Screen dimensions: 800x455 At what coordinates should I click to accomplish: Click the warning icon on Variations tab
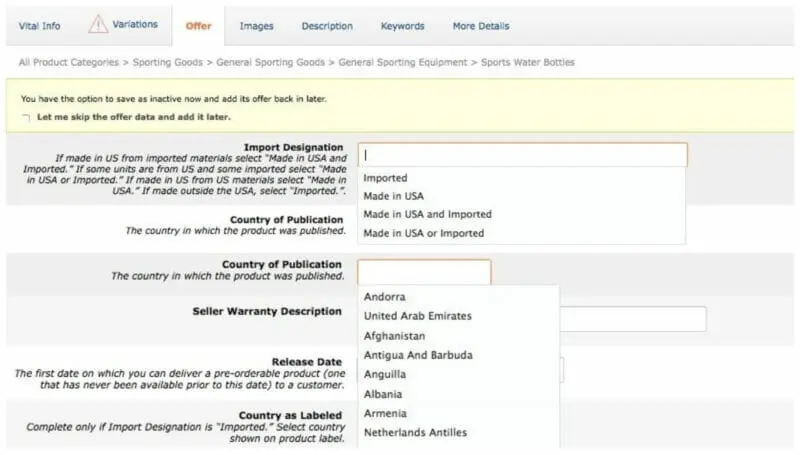98,24
